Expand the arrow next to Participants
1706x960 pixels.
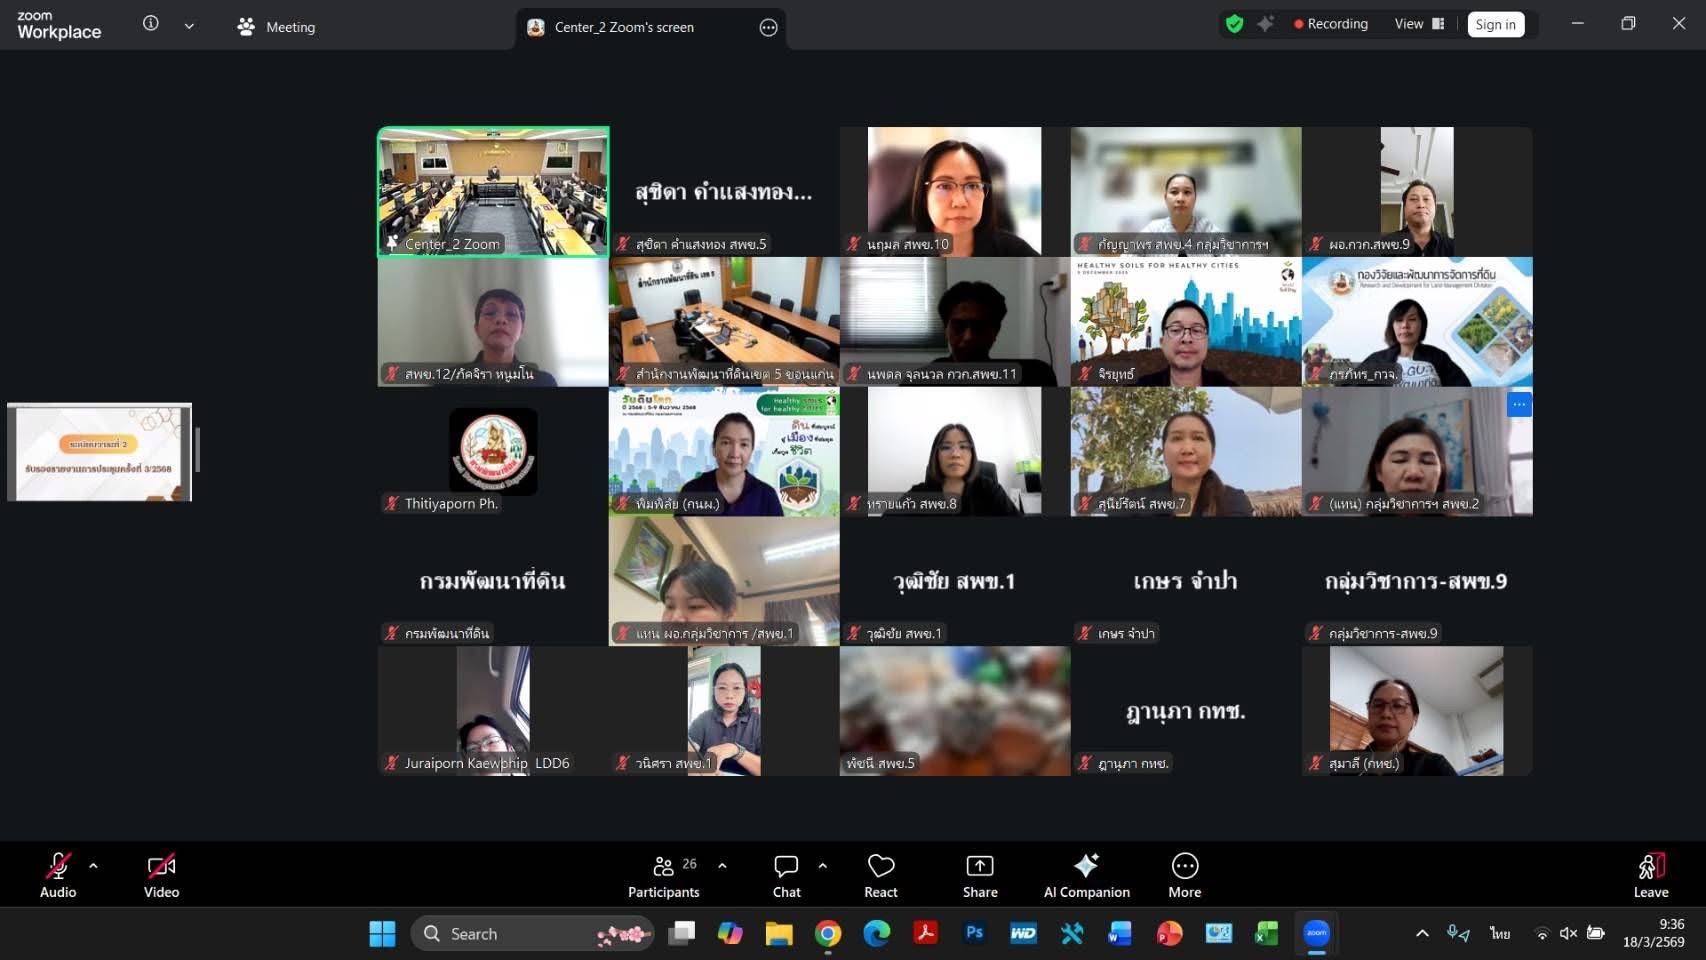pyautogui.click(x=722, y=866)
